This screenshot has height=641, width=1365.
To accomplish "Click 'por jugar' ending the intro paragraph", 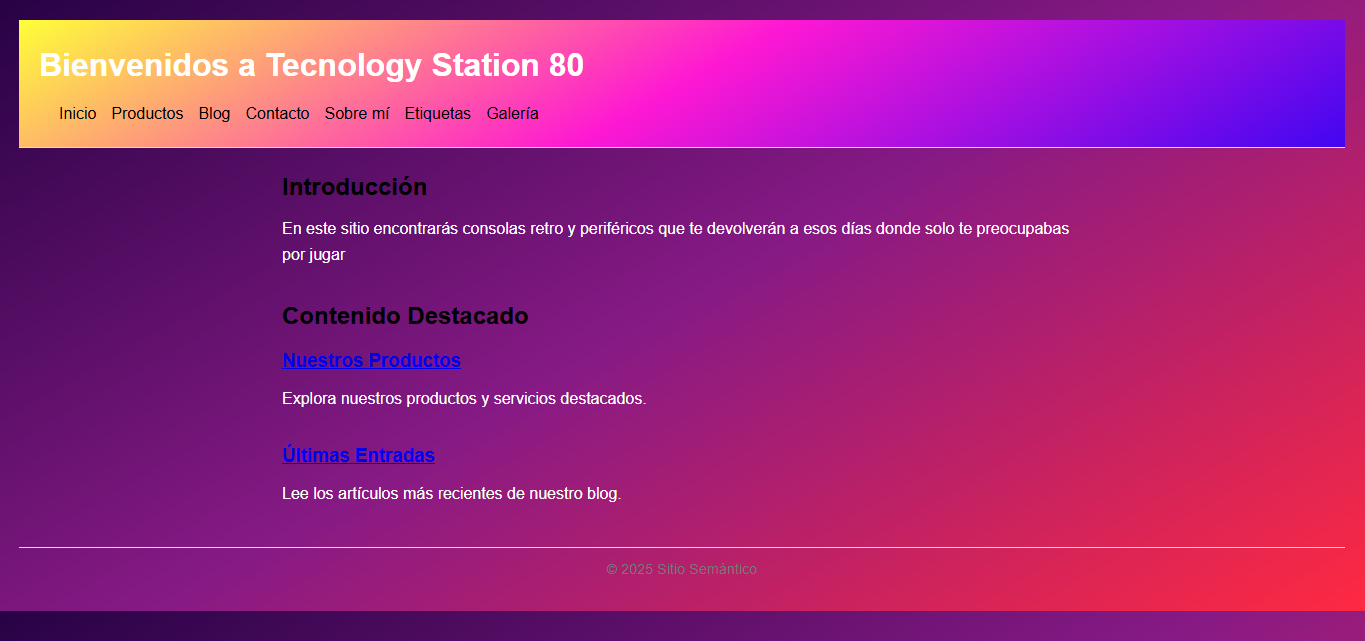I will 313,255.
